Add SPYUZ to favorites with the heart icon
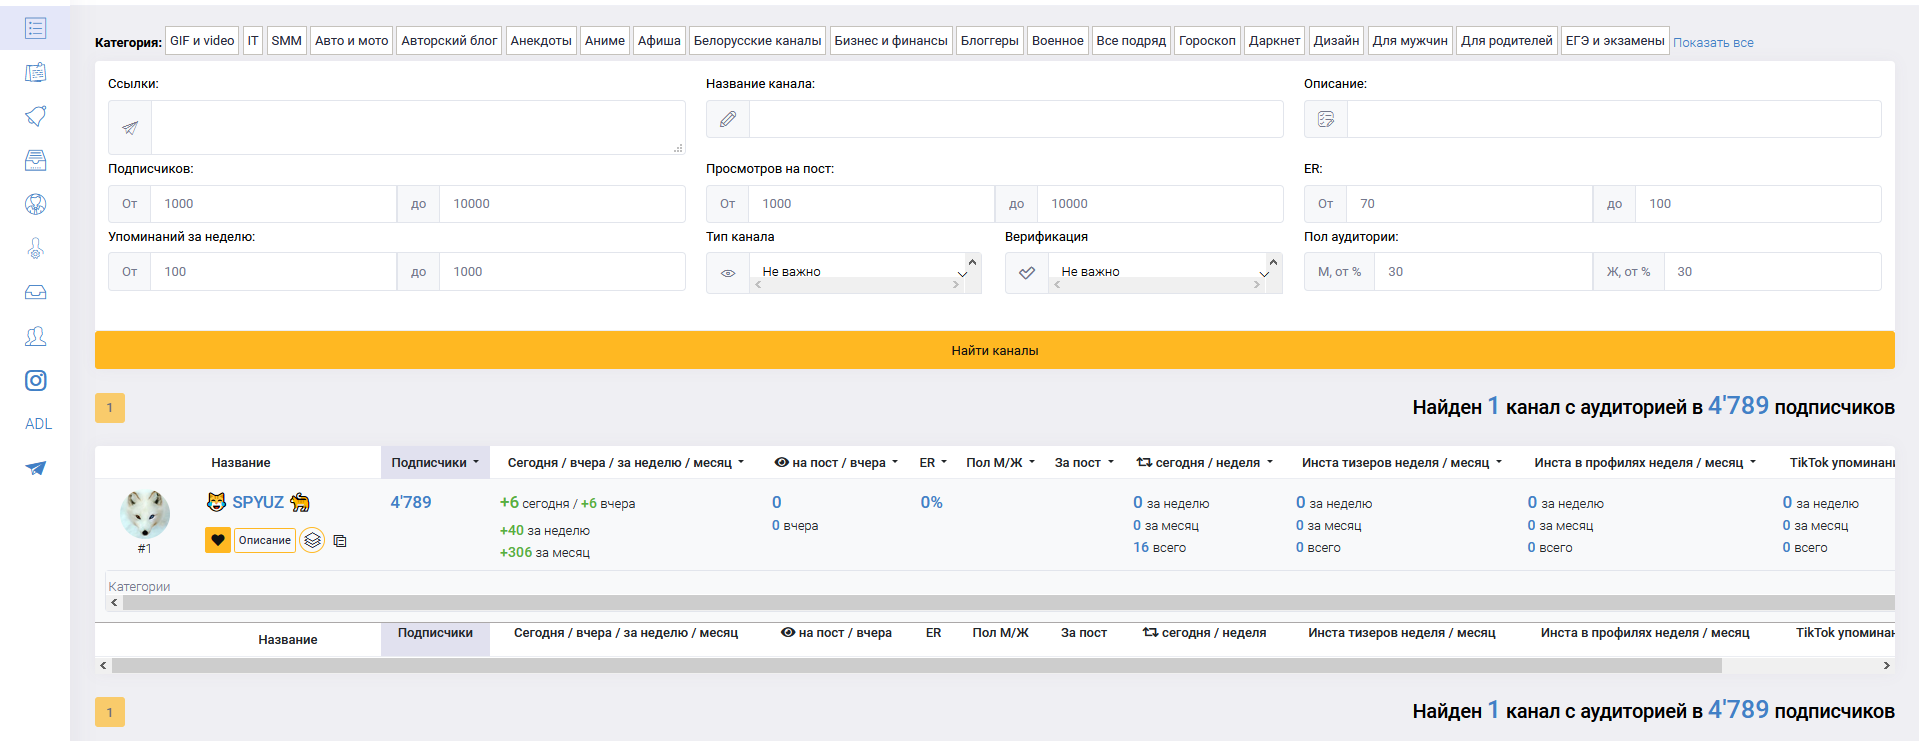Screen dimensions: 1919x741 pyautogui.click(x=218, y=540)
